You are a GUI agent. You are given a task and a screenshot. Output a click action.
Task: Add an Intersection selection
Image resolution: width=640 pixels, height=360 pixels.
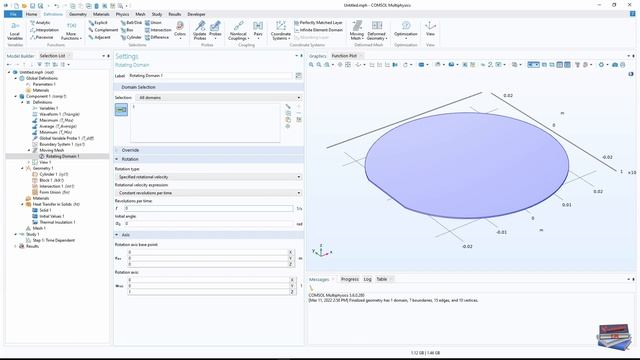pos(158,30)
